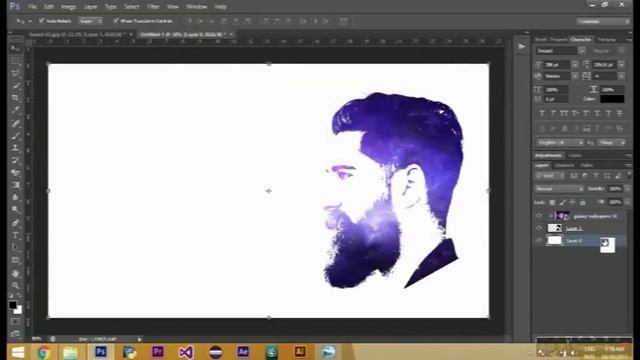The image size is (640, 360).
Task: Open the English language dropdown
Action: pyautogui.click(x=560, y=142)
